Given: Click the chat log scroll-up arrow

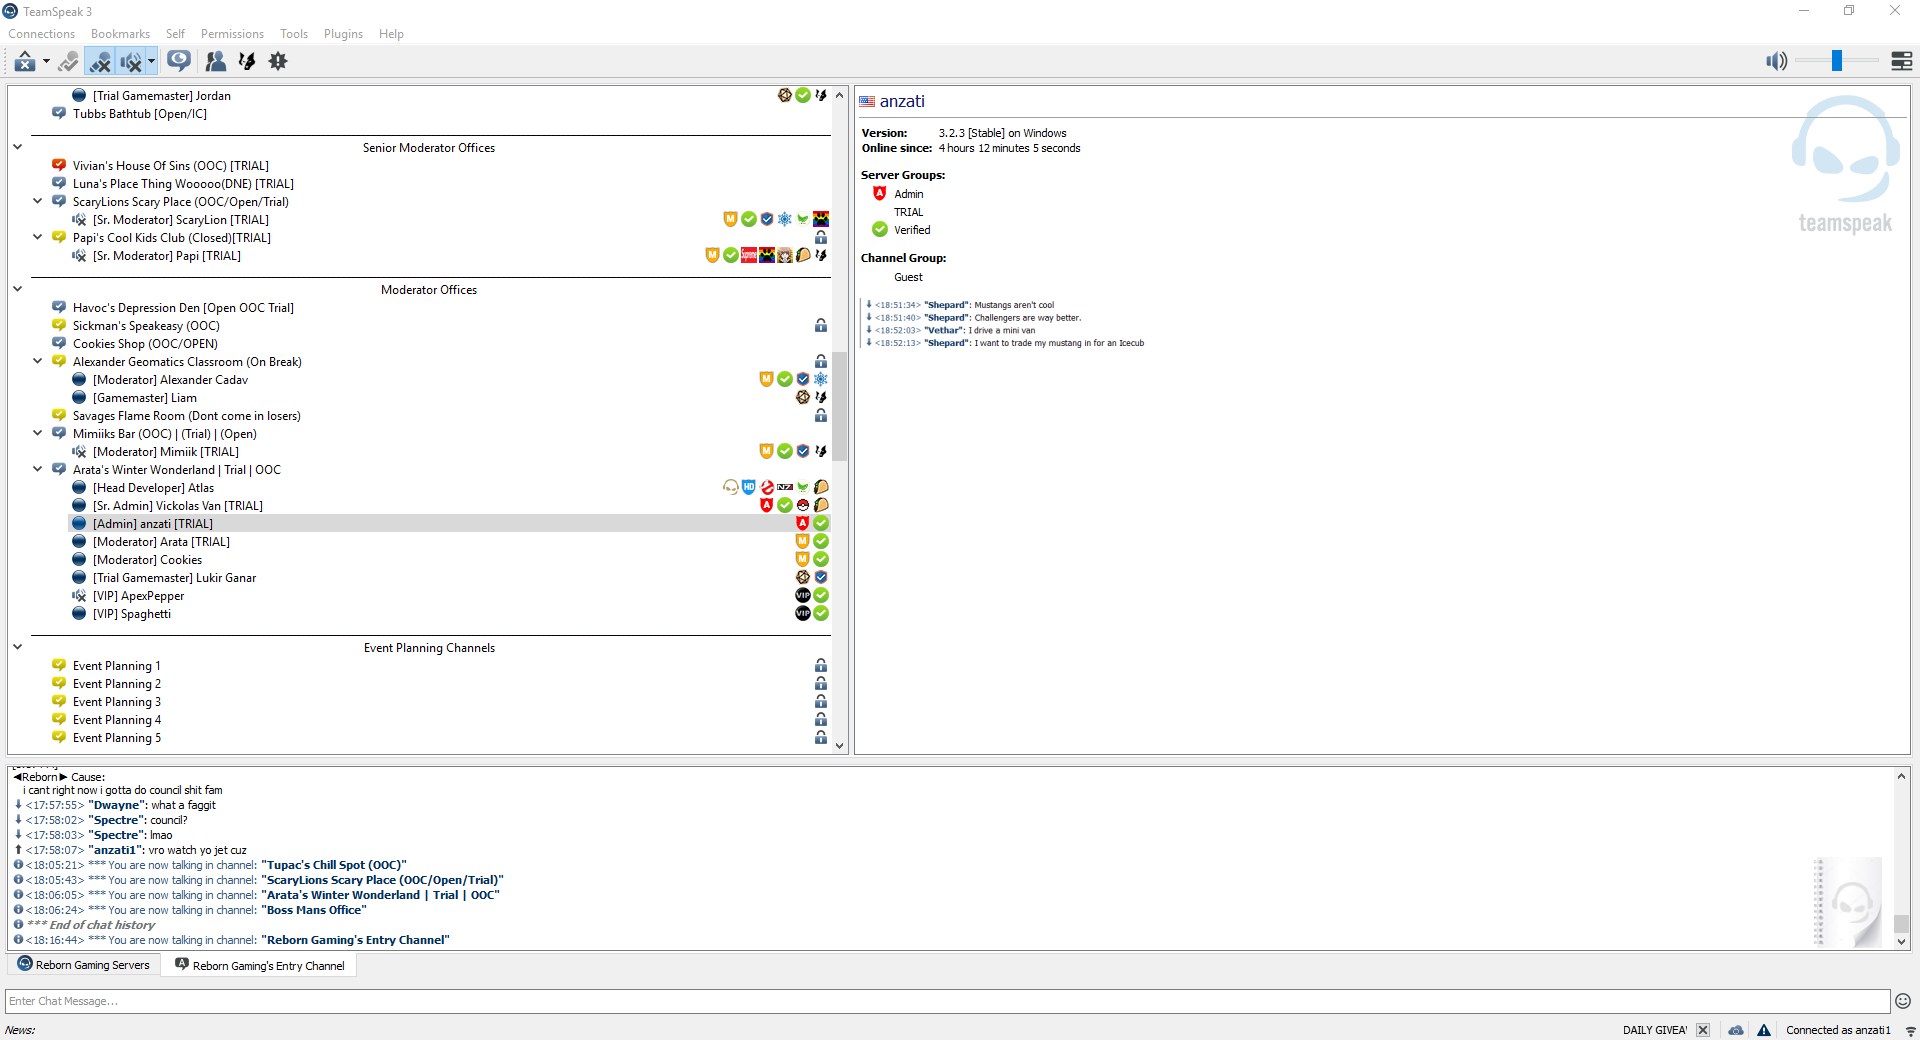Looking at the screenshot, I should (x=1901, y=776).
